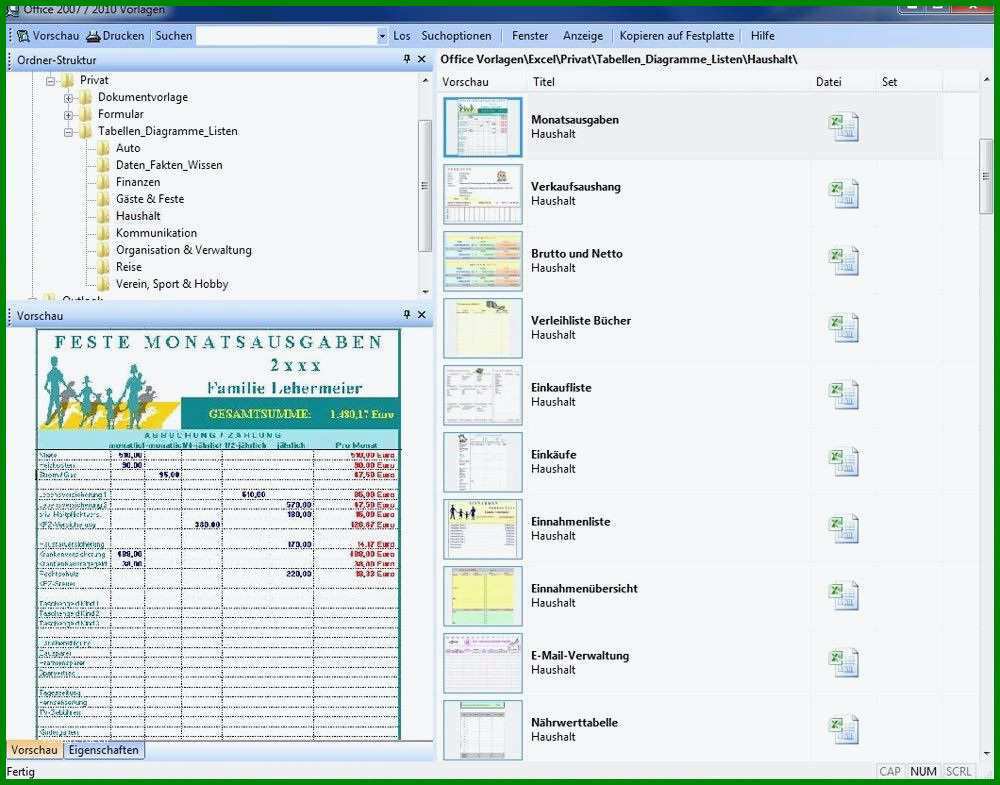This screenshot has width=1000, height=785.
Task: Select the Finanzen folder
Action: tap(138, 182)
